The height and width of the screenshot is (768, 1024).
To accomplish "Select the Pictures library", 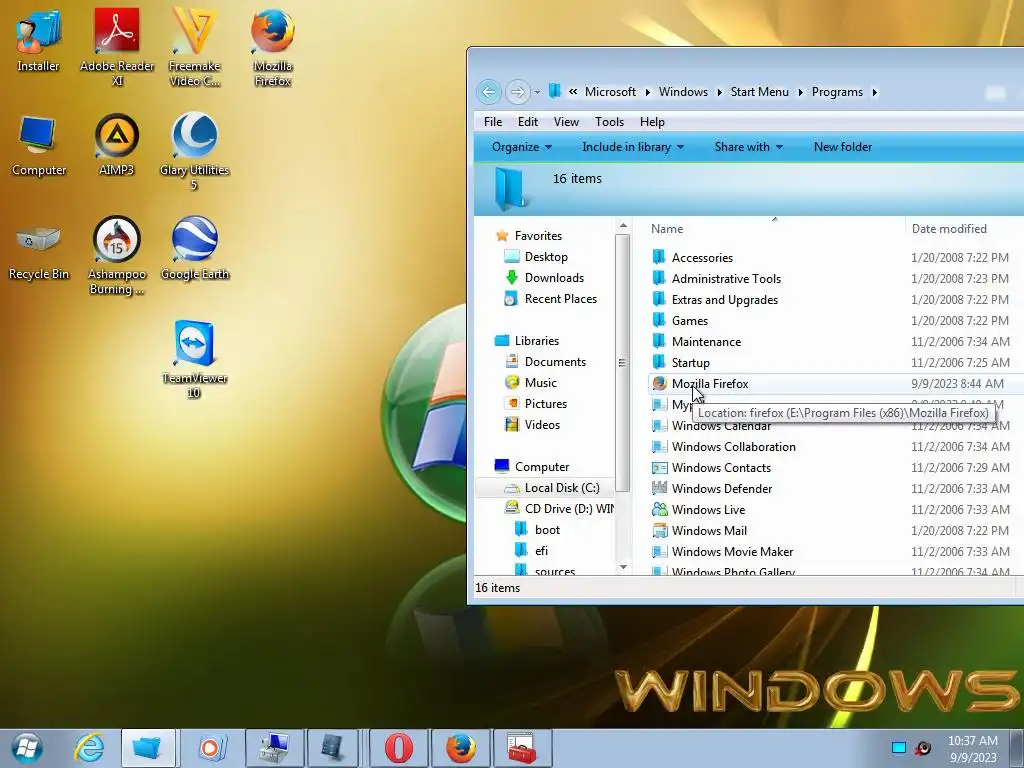I will (545, 404).
